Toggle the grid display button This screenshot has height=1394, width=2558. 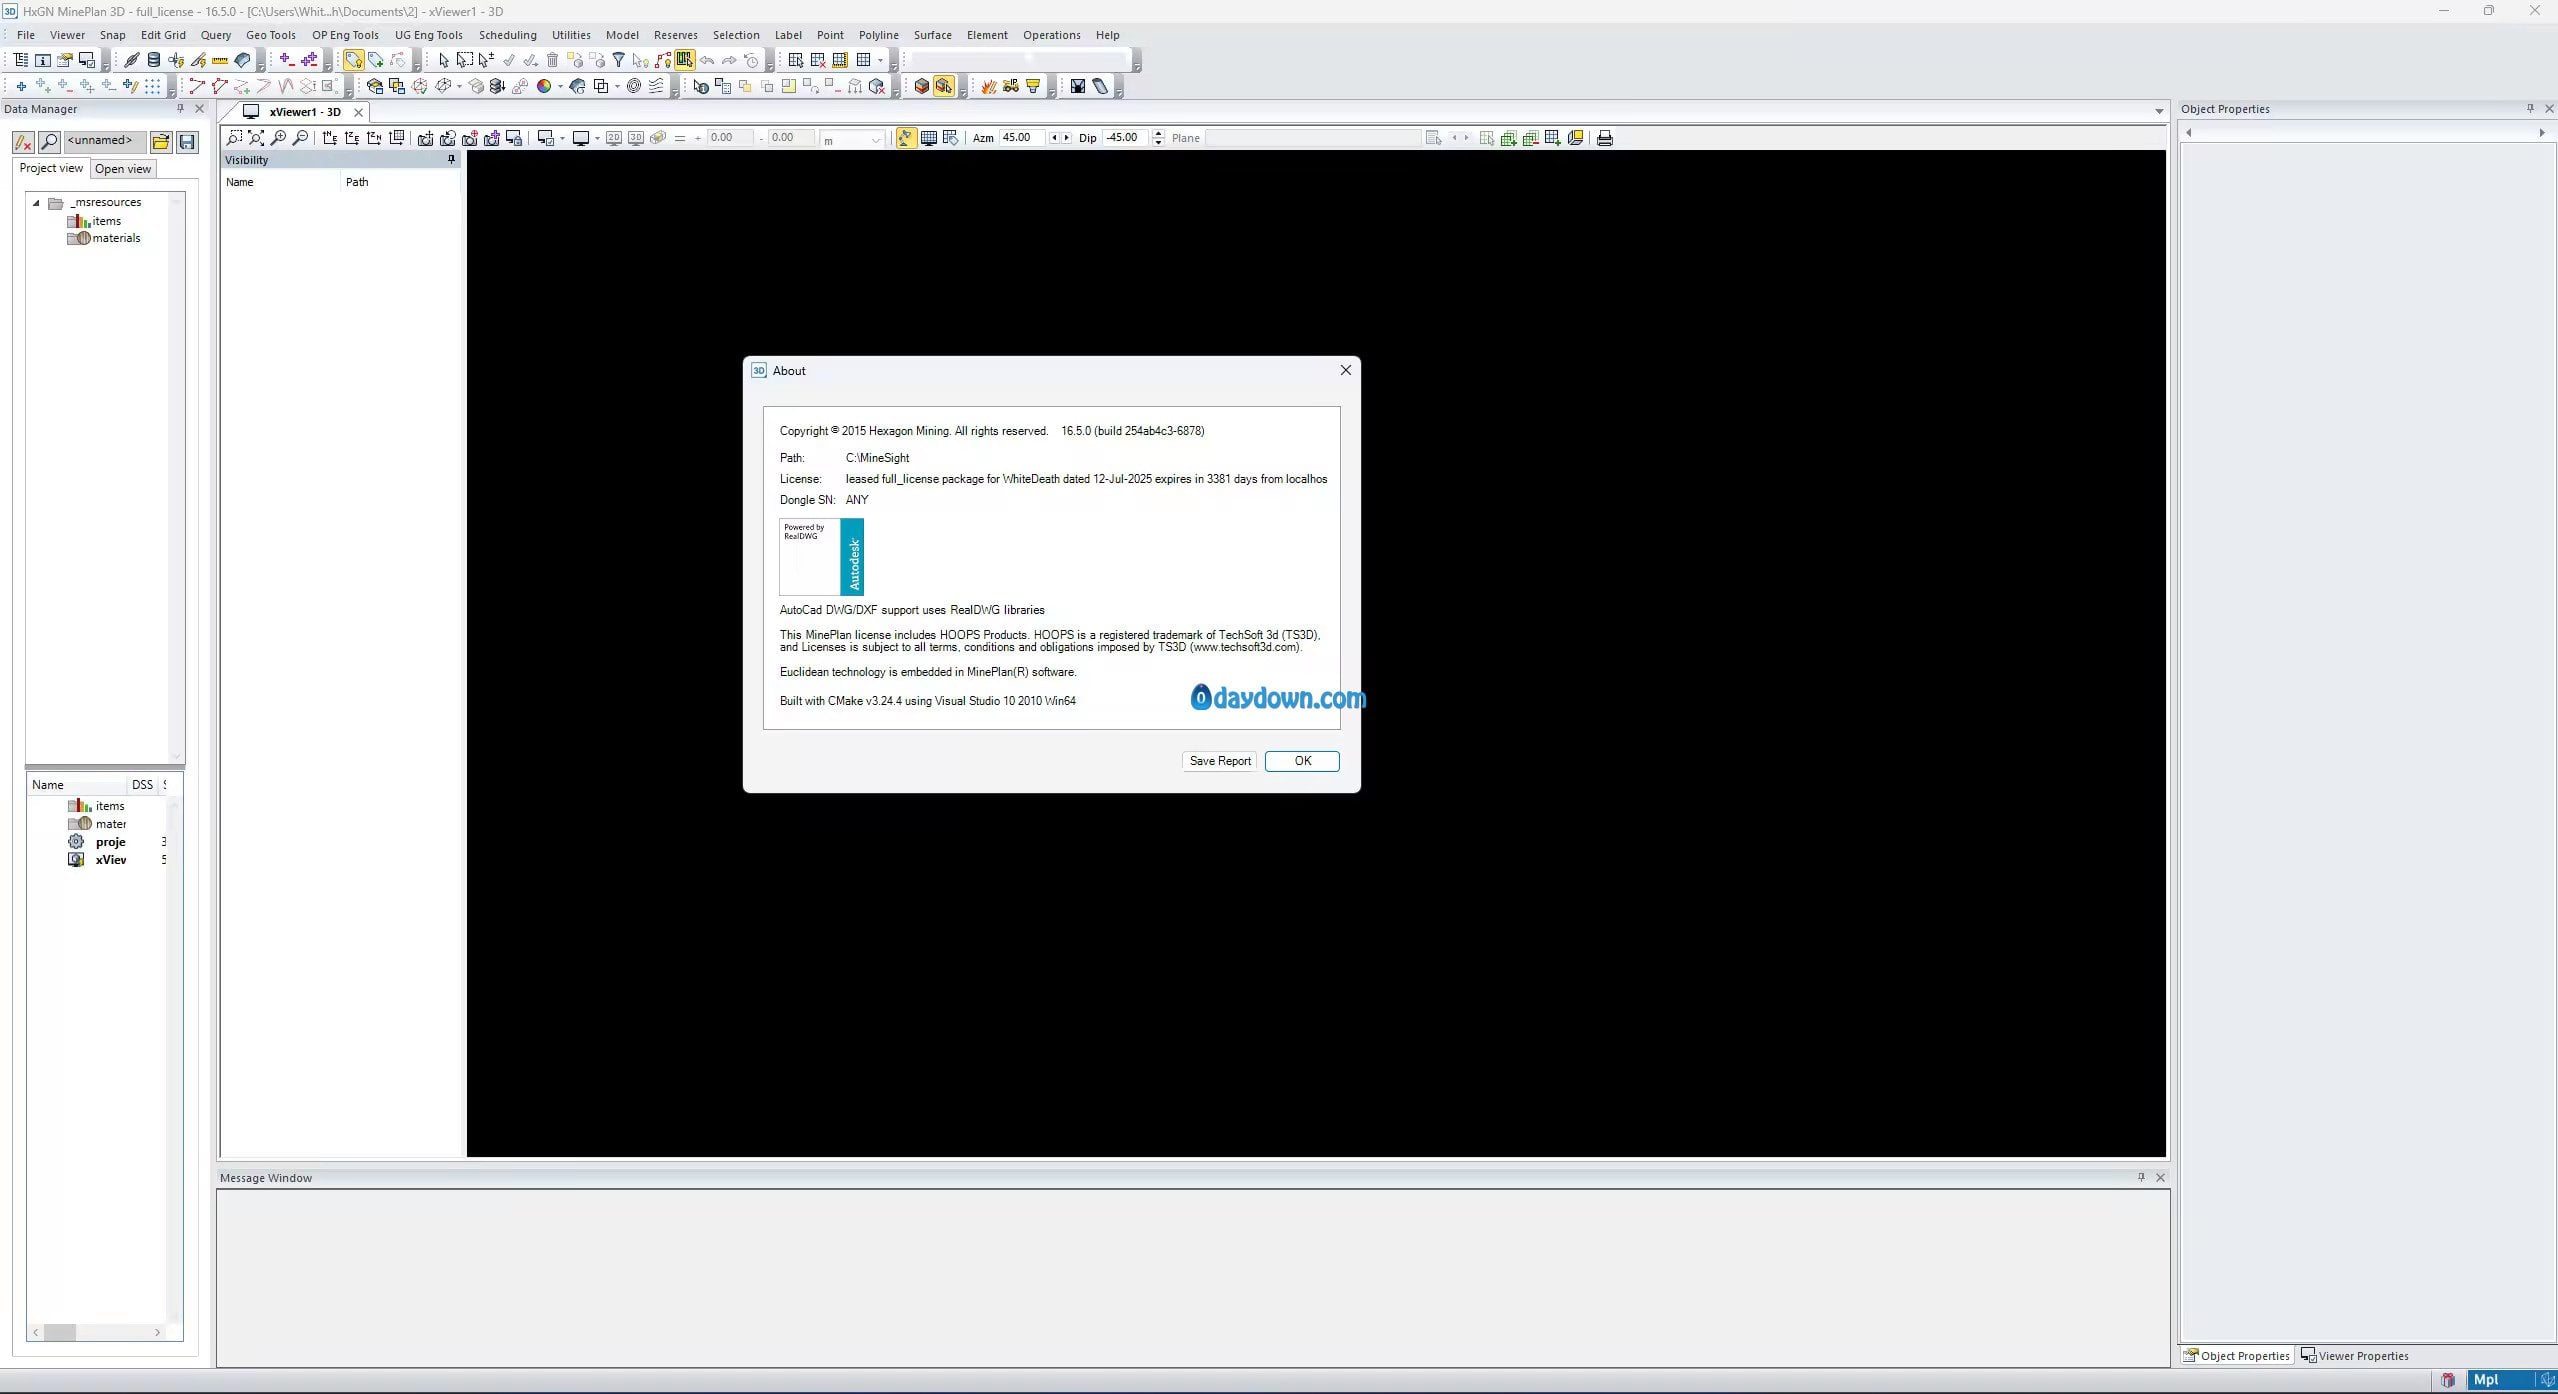[x=928, y=138]
